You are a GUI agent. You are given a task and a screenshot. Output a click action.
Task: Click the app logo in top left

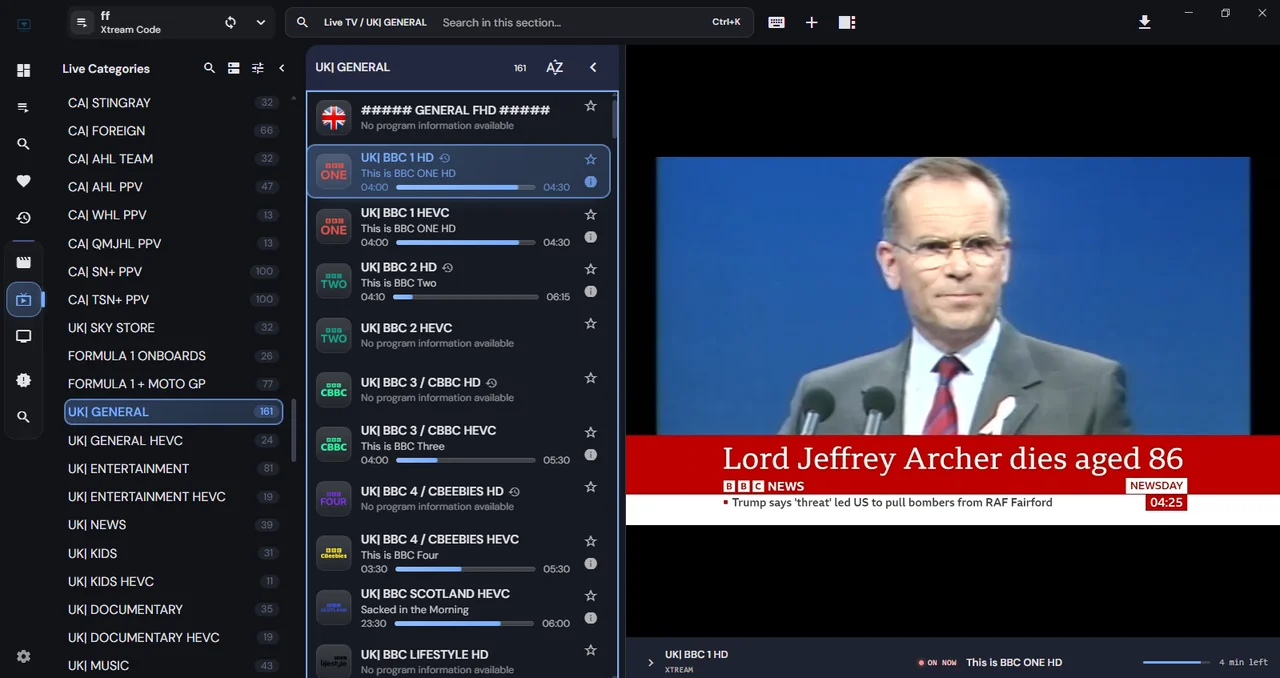tap(24, 24)
